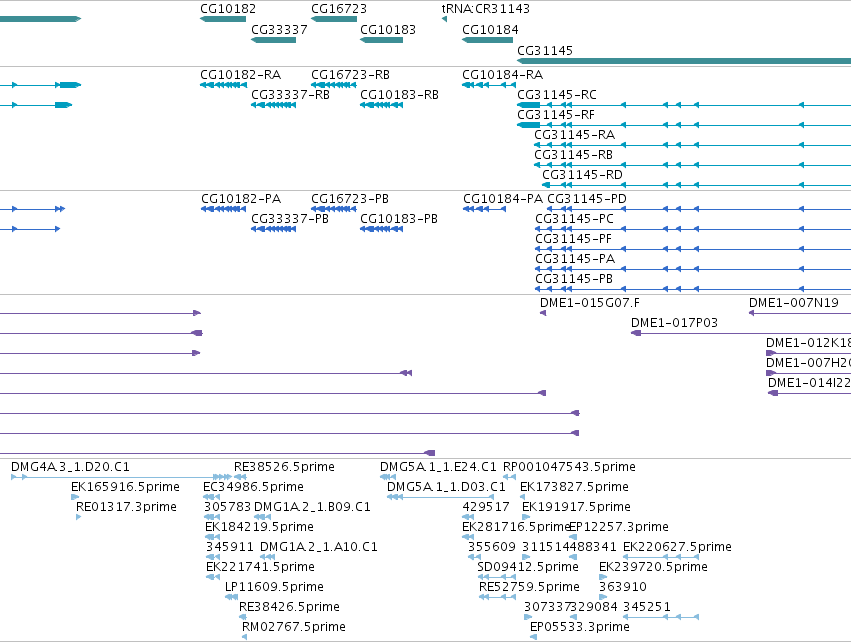Click the CG31145-PD label

click(587, 199)
